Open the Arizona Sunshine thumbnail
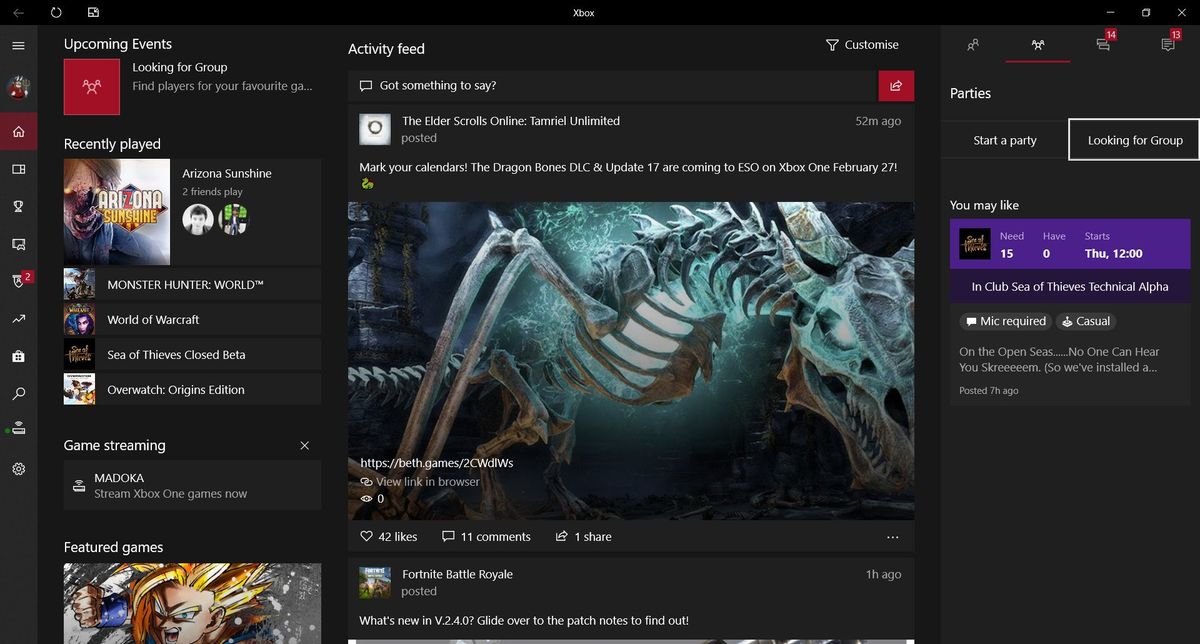The image size is (1200, 644). pyautogui.click(x=116, y=211)
